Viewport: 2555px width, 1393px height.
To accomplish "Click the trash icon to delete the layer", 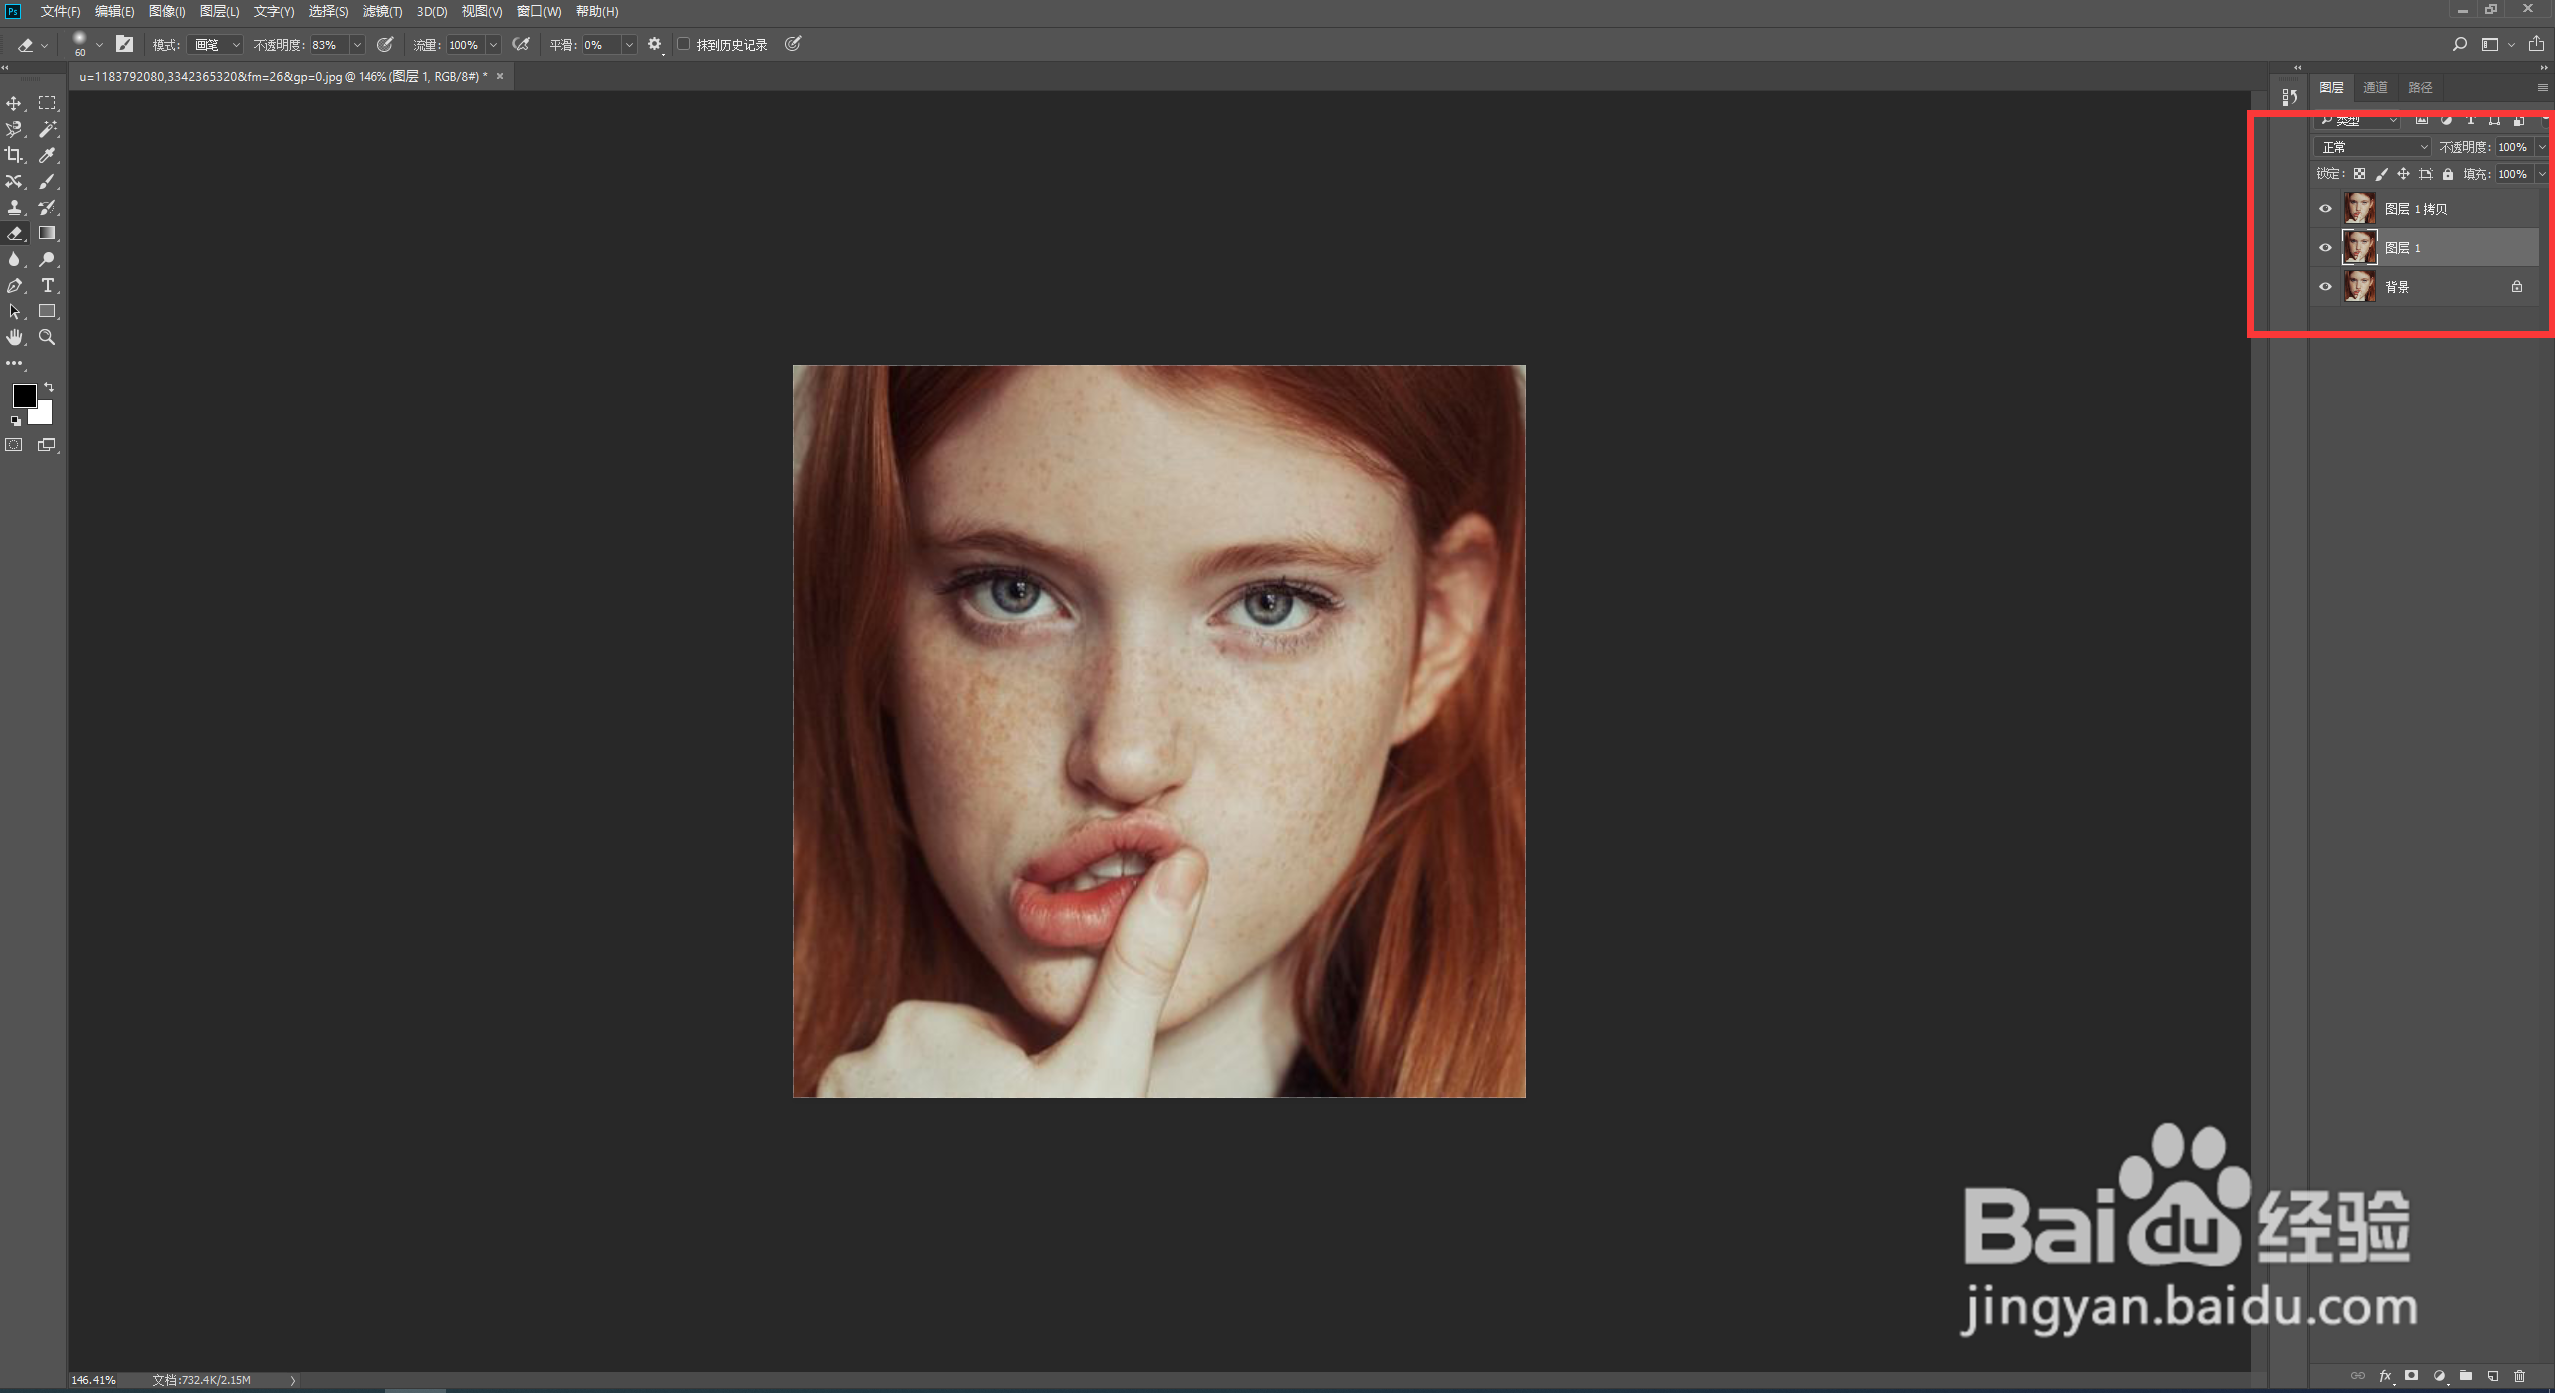I will [2519, 1376].
